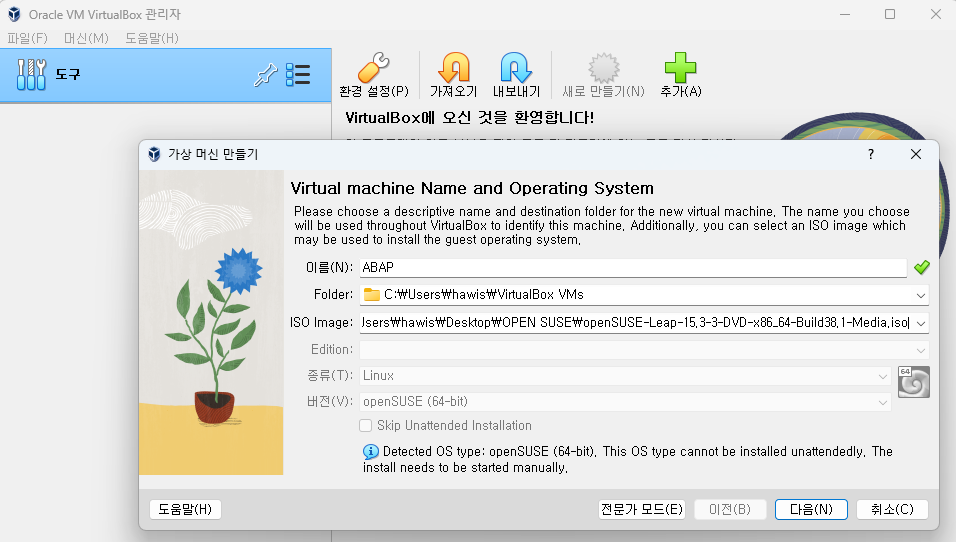The image size is (956, 542).
Task: Click the cube icon in dialog title
Action: coord(154,154)
